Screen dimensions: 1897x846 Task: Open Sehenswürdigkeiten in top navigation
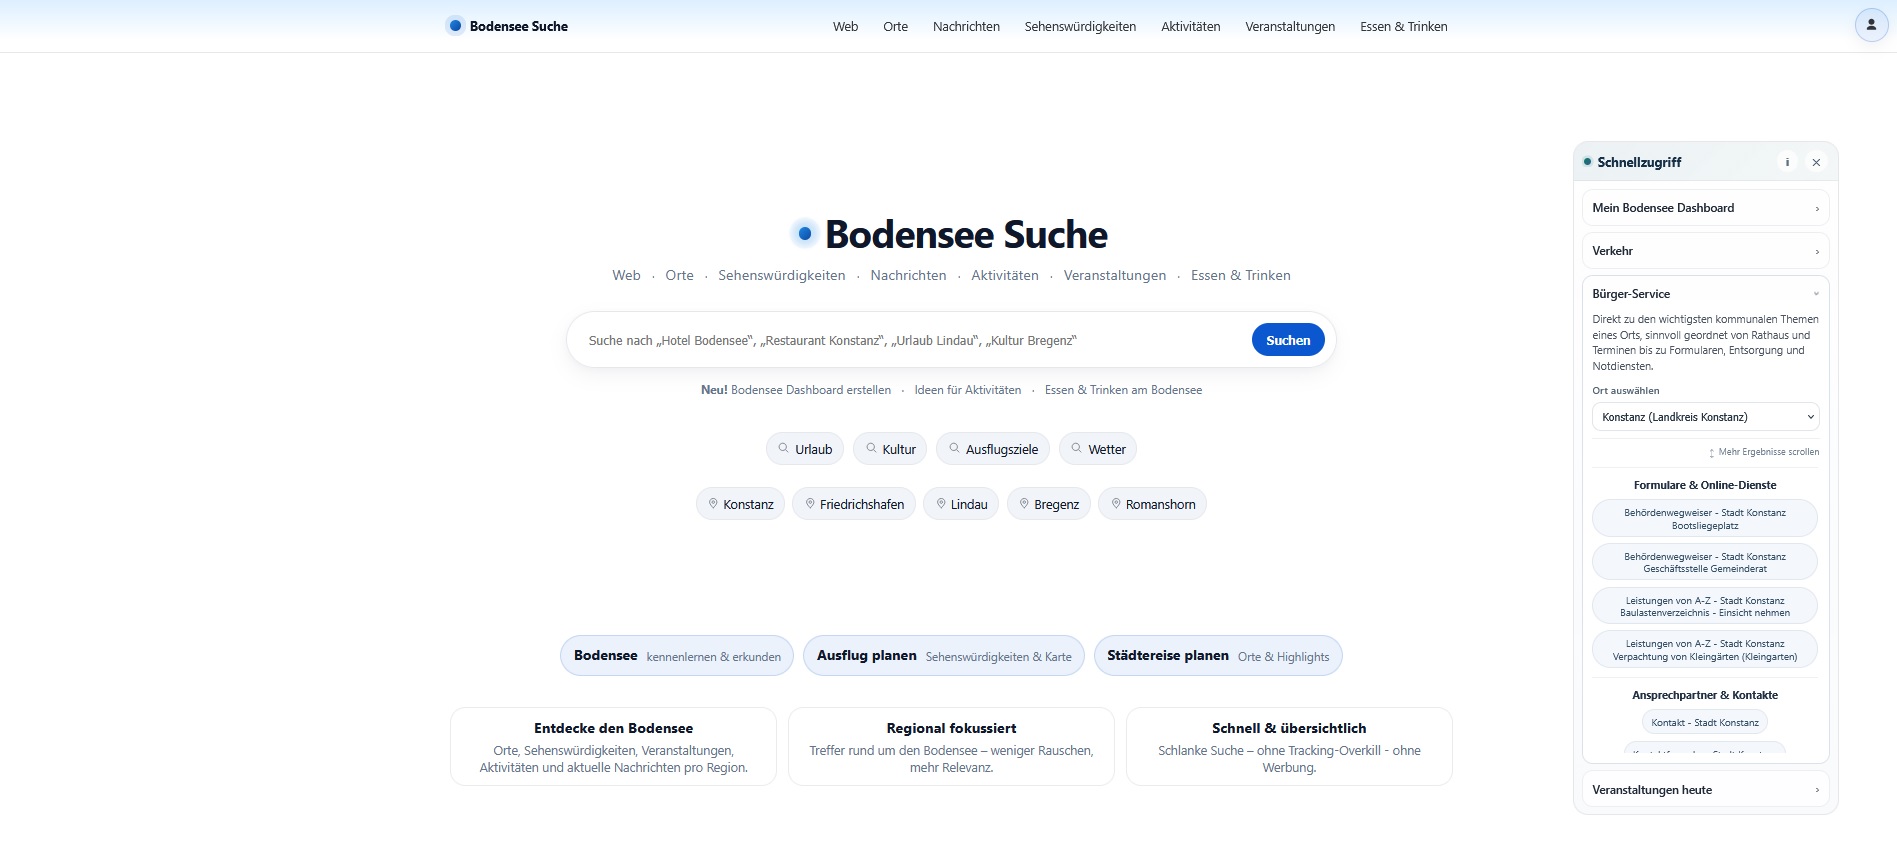pos(1080,27)
